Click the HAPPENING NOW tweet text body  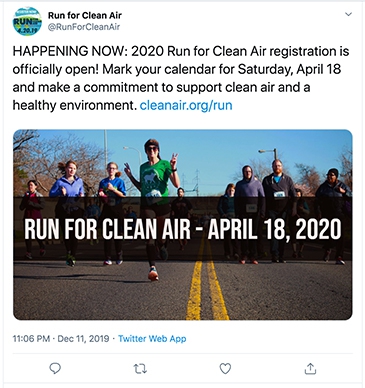click(181, 78)
